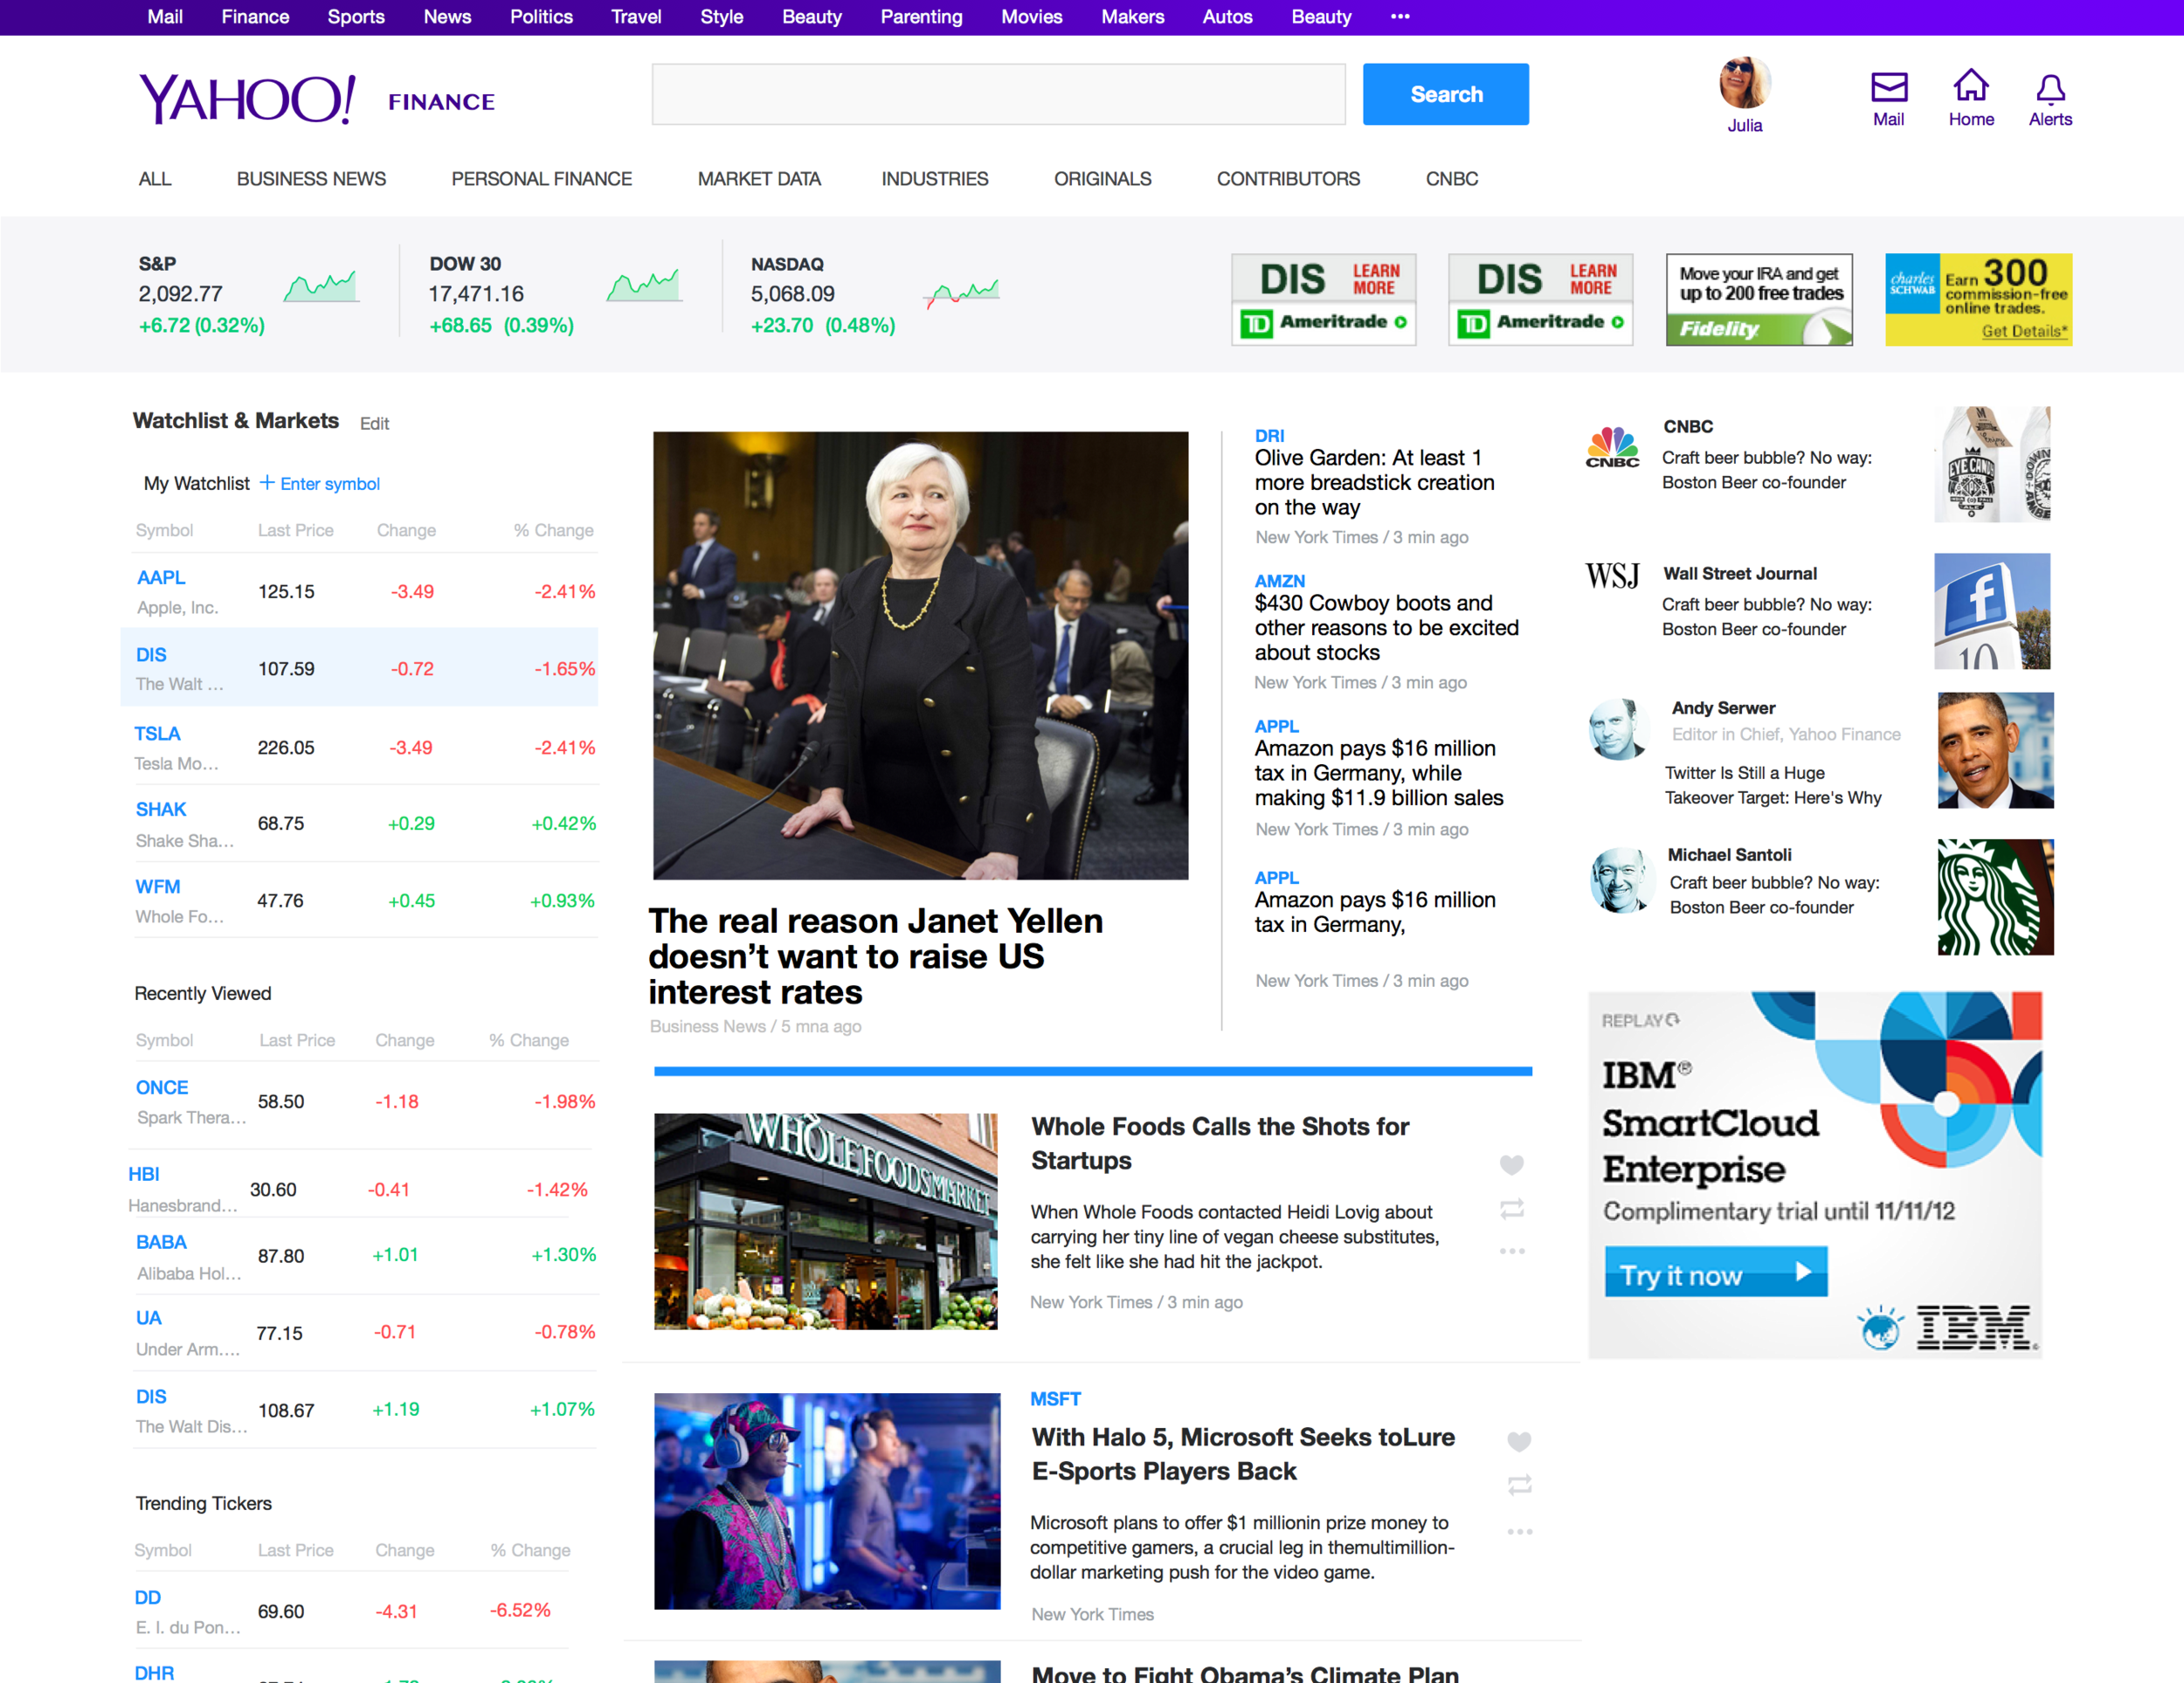Viewport: 2184px width, 1683px height.
Task: Click the Yahoo logo
Action: pos(247,99)
